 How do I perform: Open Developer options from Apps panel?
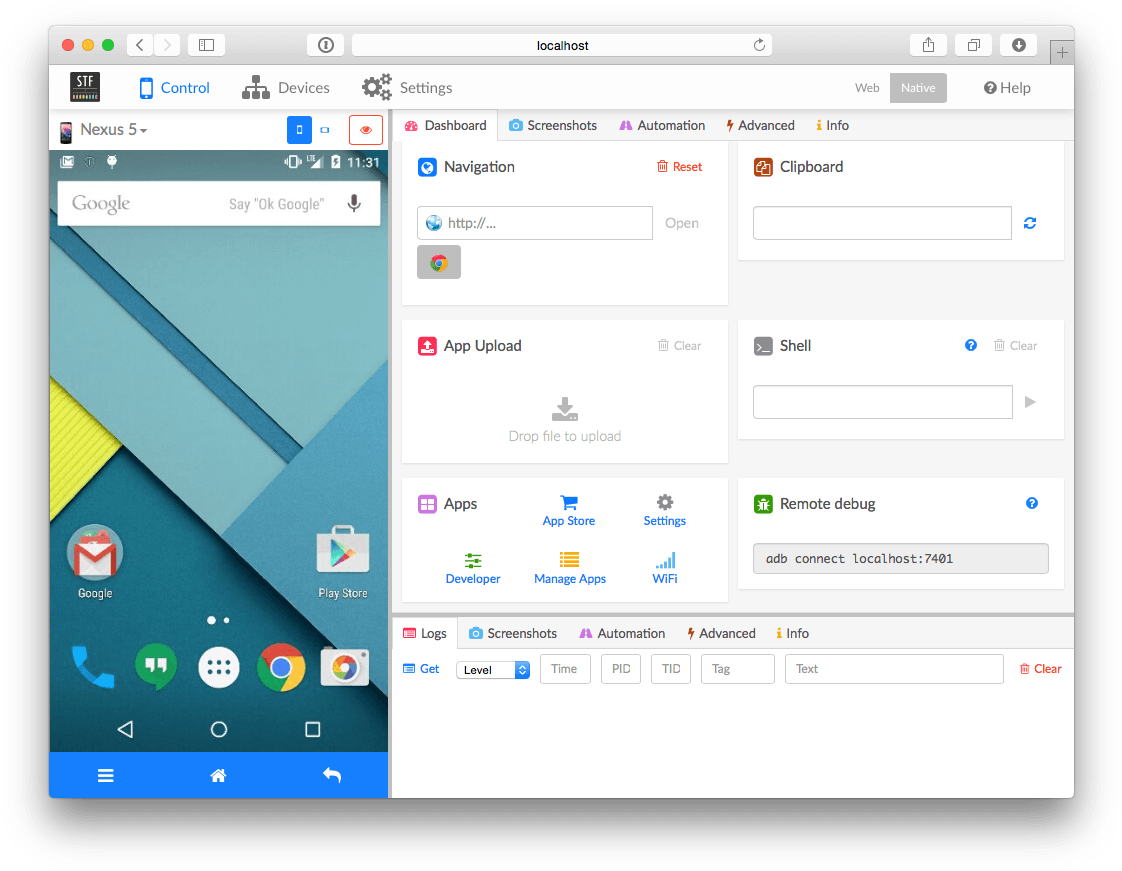click(473, 569)
